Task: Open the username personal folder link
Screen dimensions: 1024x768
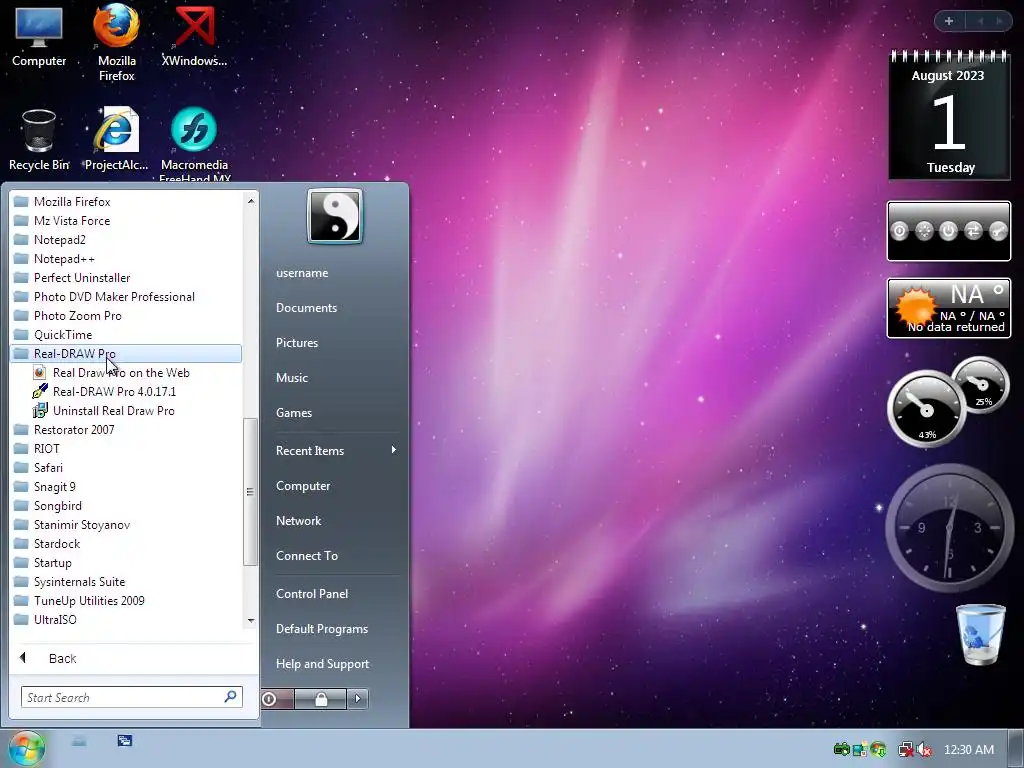Action: point(302,273)
